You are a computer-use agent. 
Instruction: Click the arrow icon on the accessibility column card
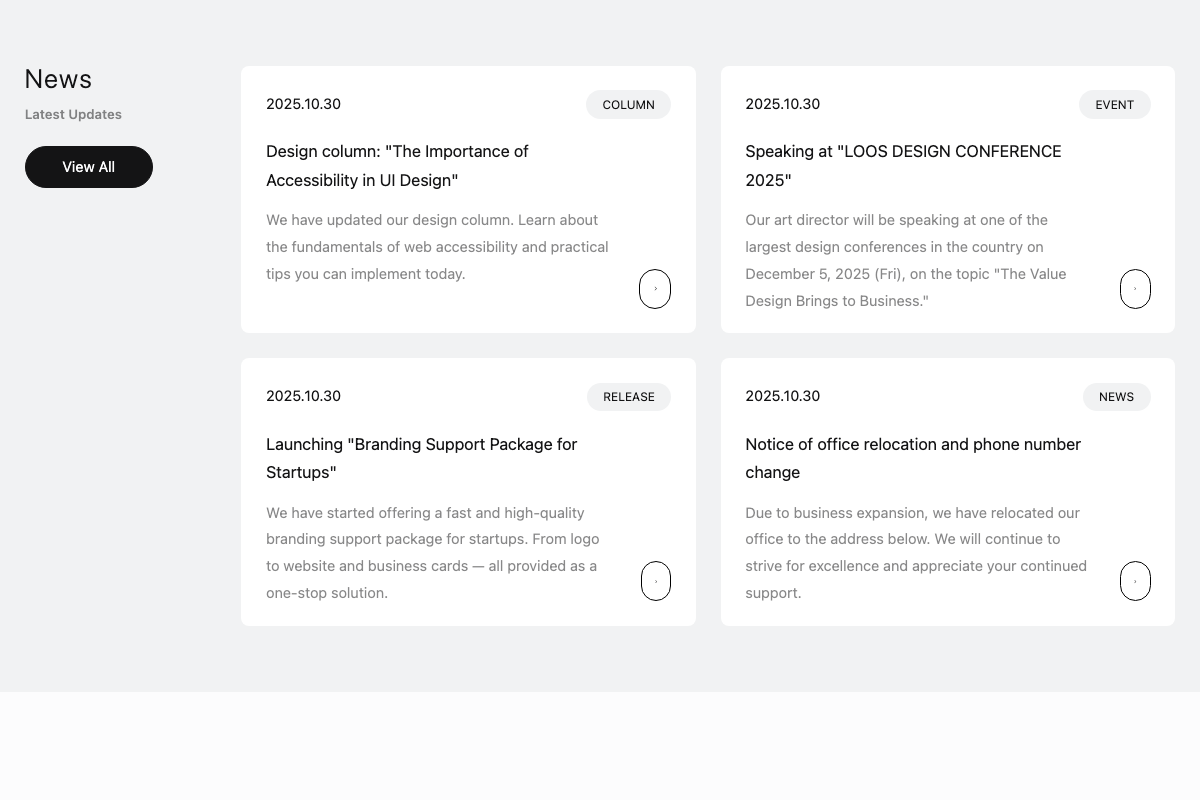tap(655, 289)
